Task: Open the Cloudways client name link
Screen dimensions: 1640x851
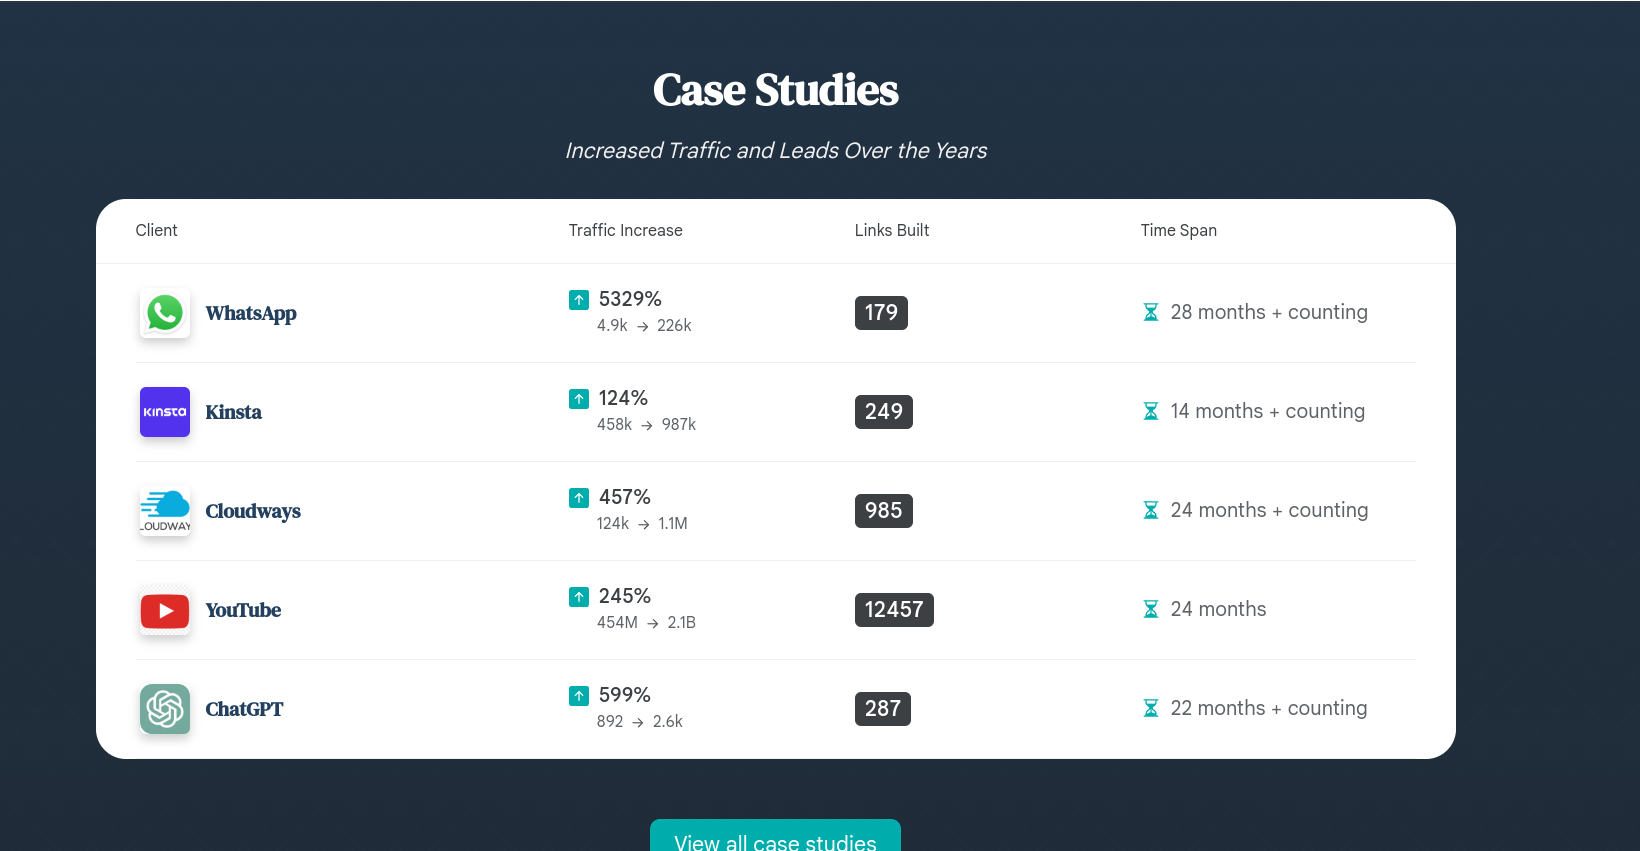Action: tap(253, 511)
